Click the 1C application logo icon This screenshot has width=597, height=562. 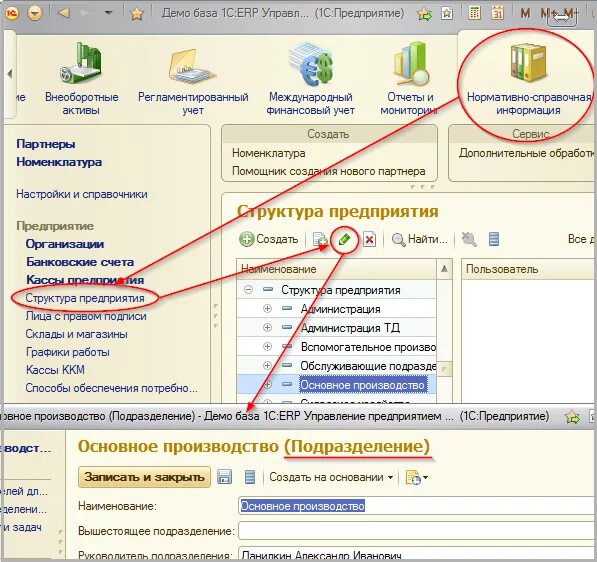point(12,14)
